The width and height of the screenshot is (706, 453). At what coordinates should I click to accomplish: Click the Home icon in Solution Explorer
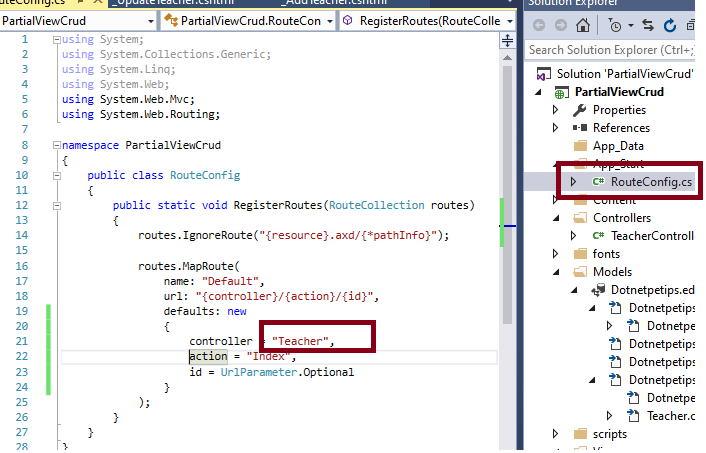(585, 25)
